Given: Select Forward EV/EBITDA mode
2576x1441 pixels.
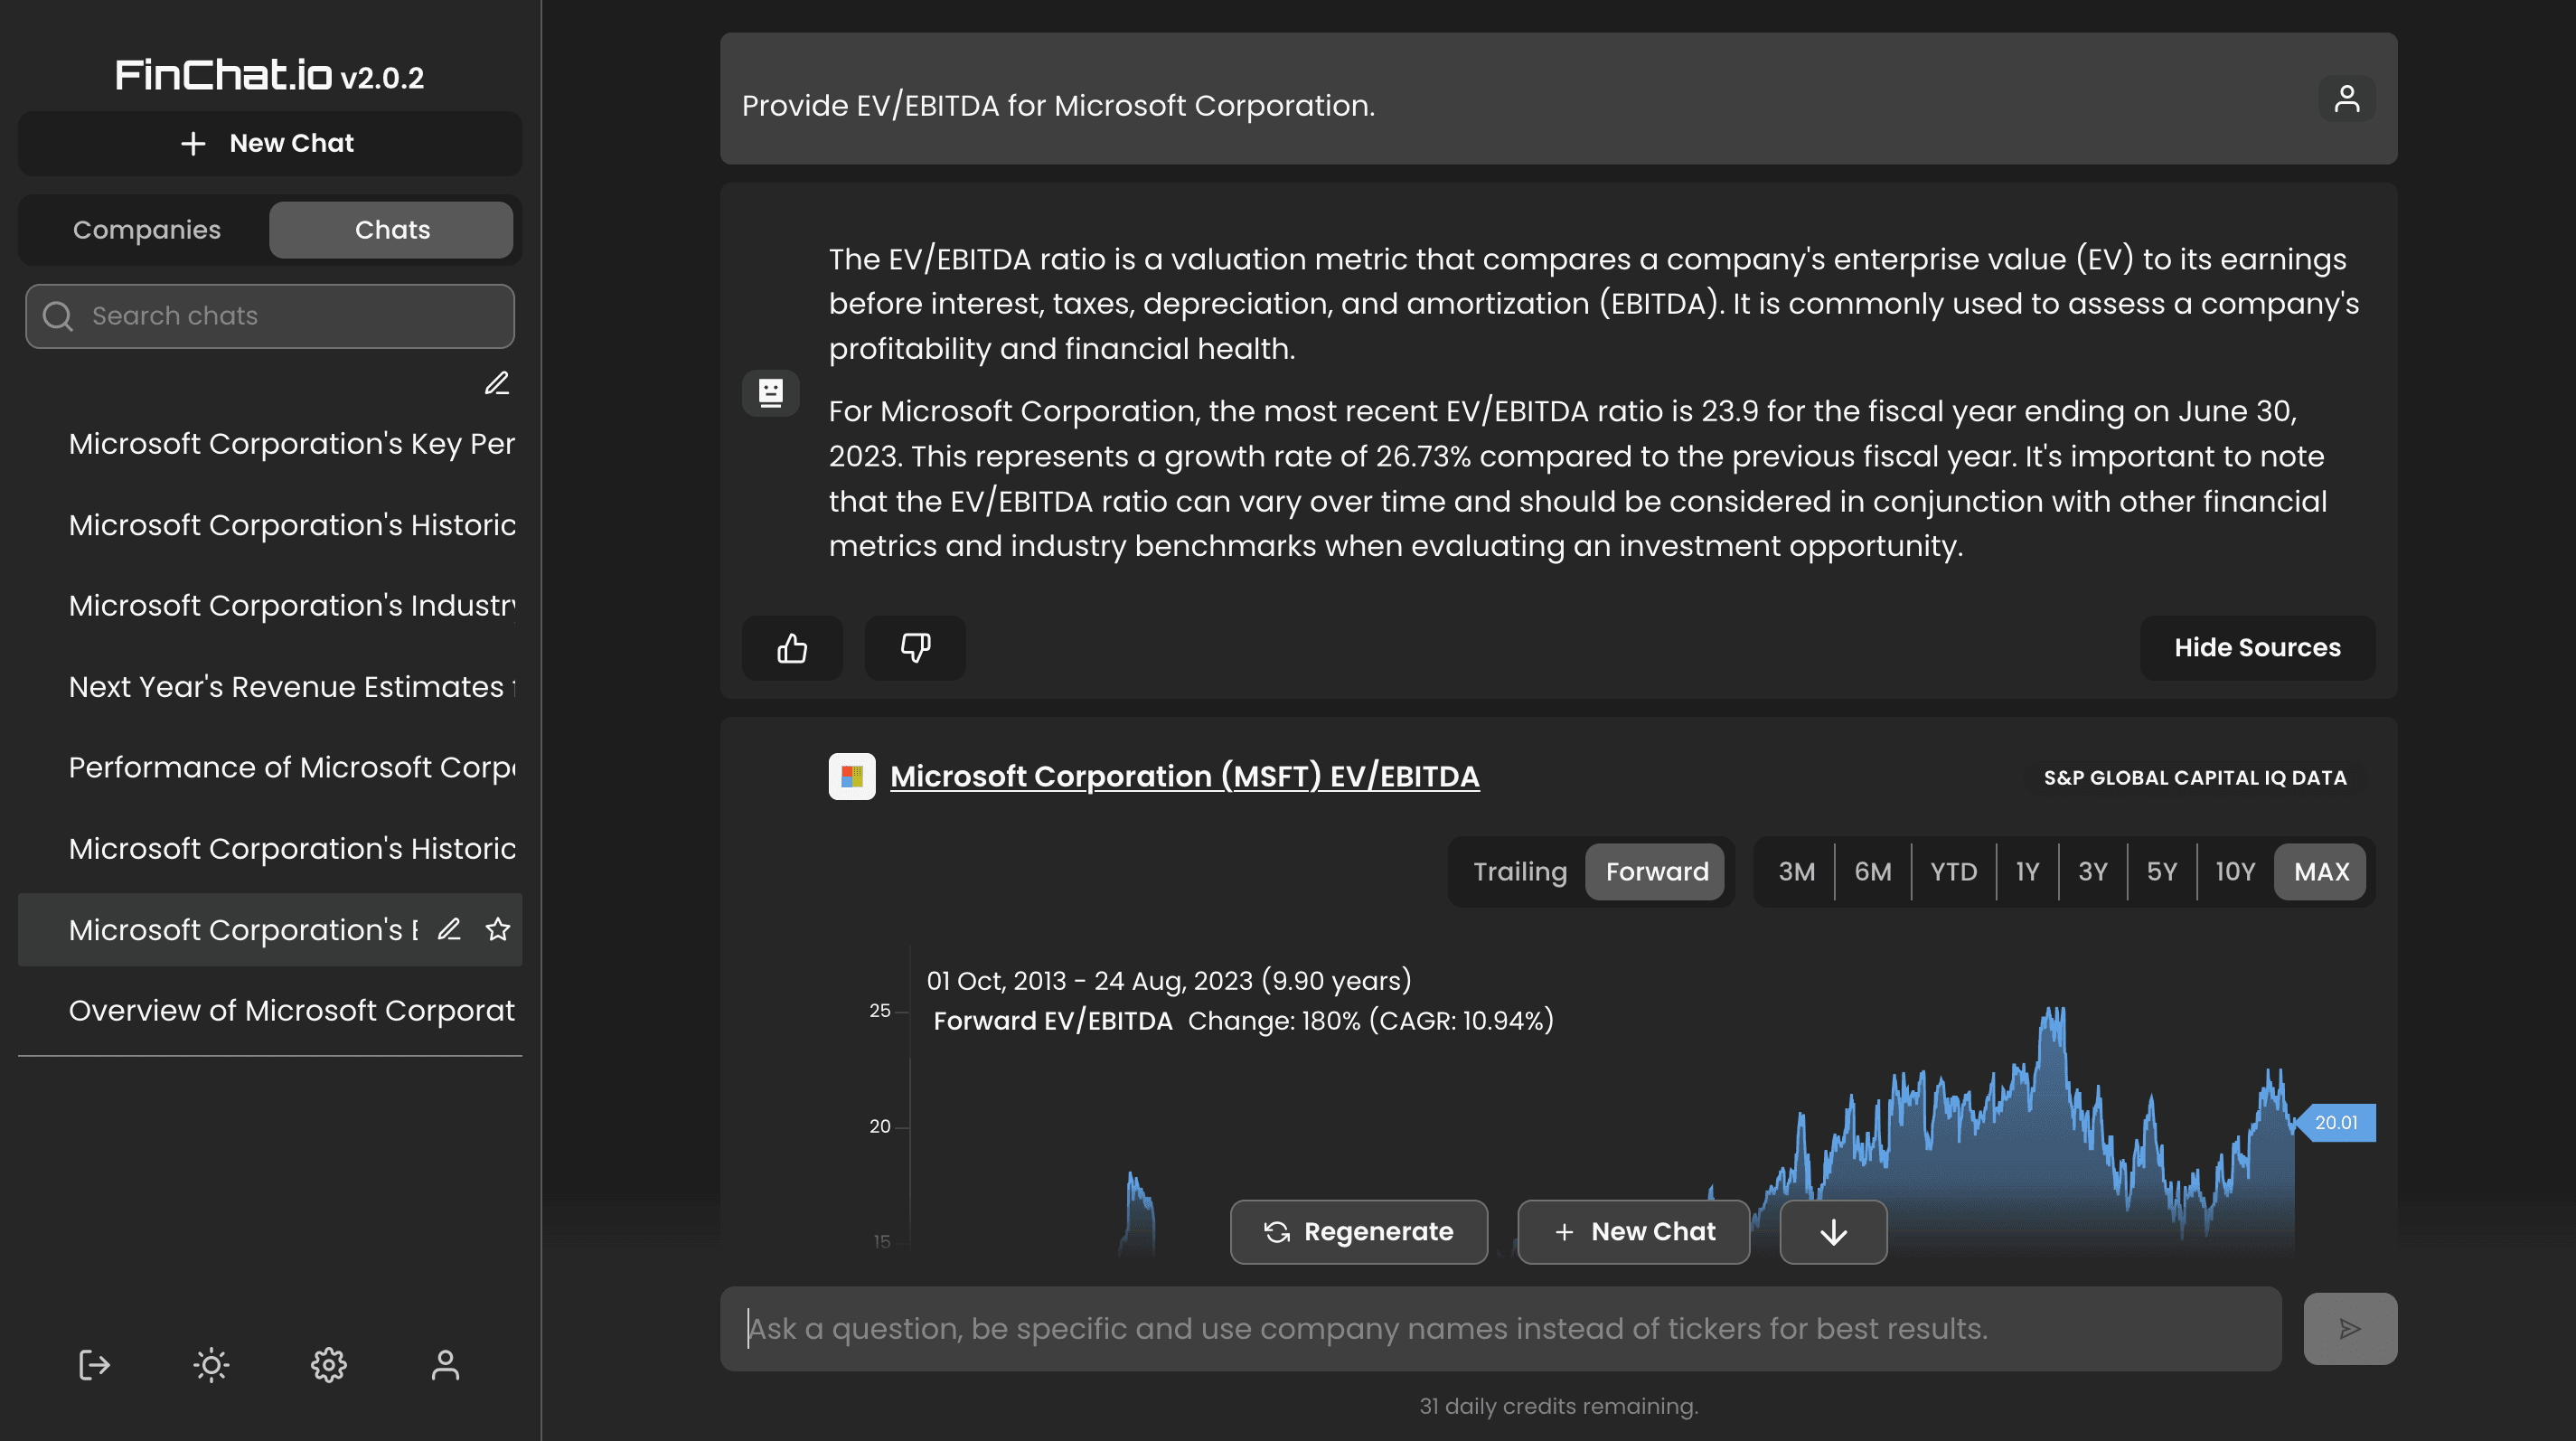Looking at the screenshot, I should point(1656,872).
